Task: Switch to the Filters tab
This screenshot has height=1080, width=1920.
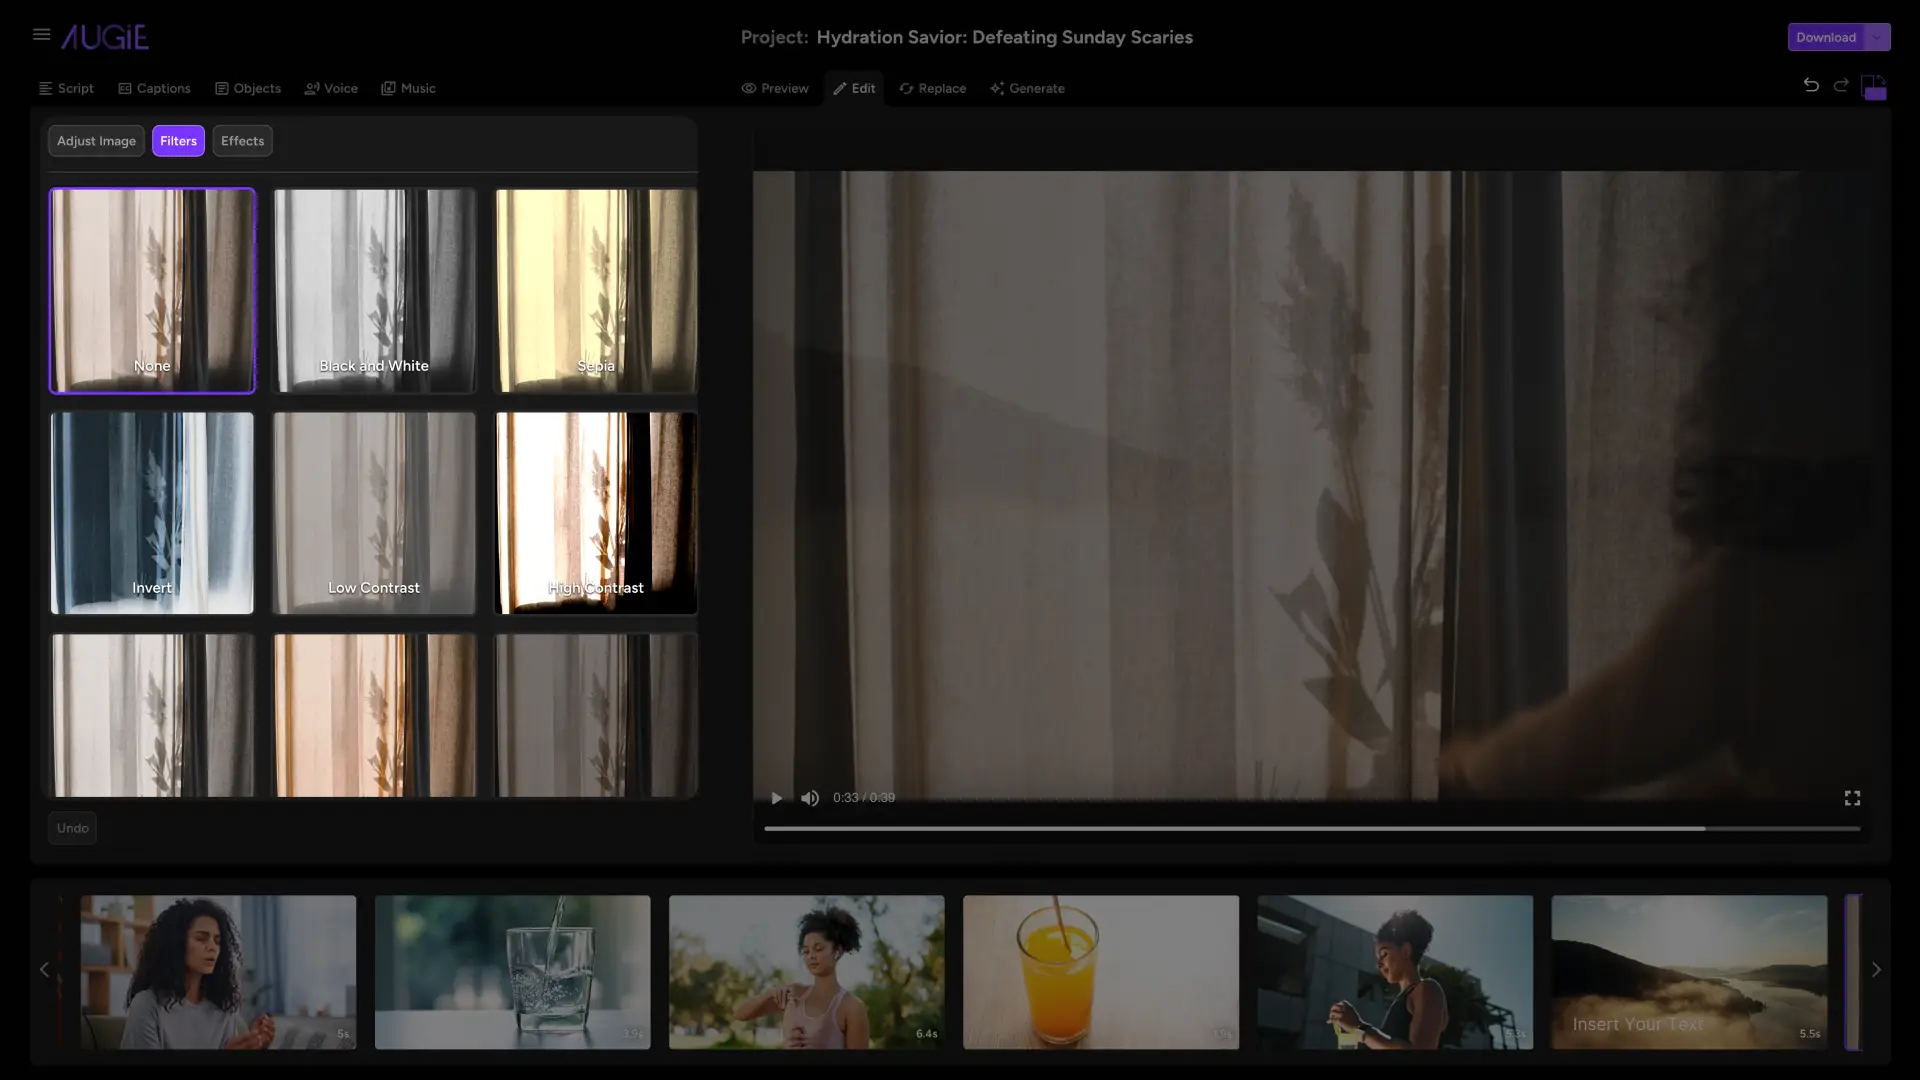Action: click(x=178, y=141)
